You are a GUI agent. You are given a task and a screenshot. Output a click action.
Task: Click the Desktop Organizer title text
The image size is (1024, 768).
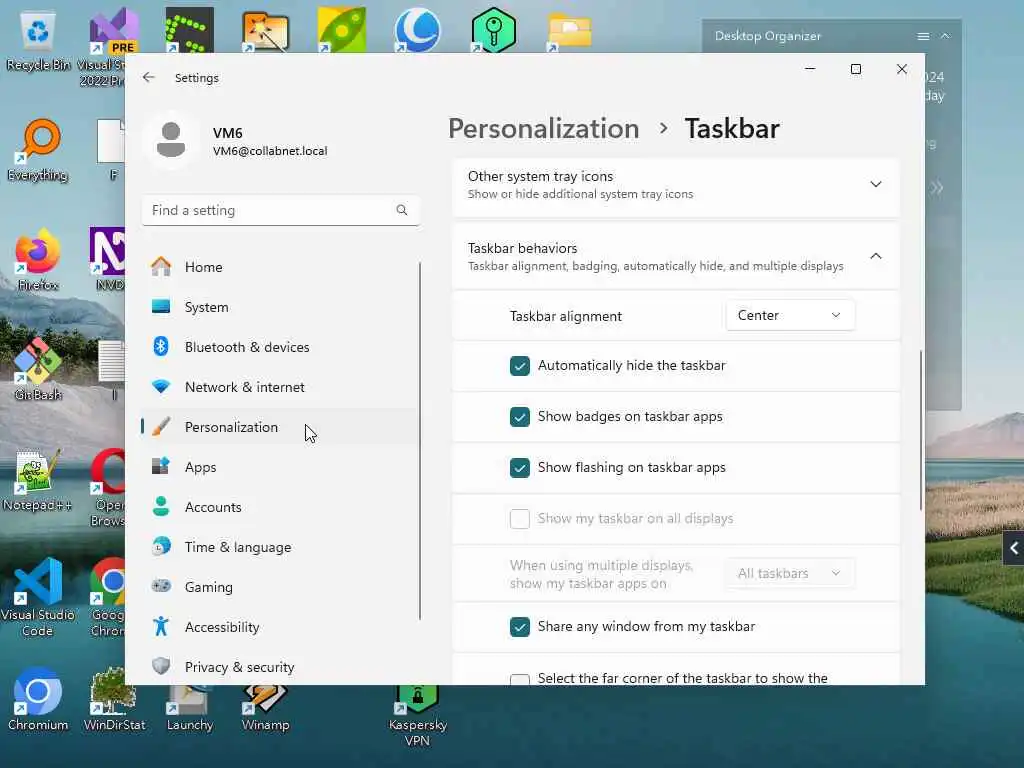(x=767, y=37)
